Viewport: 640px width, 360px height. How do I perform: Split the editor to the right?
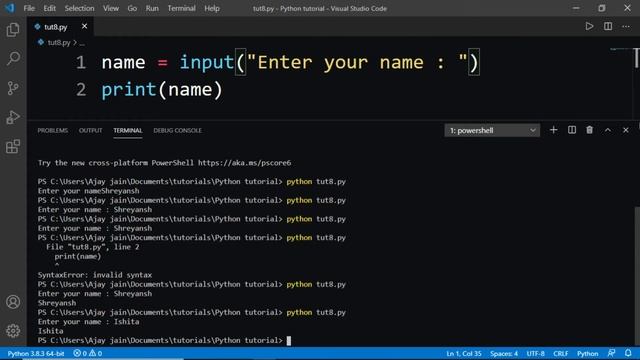(608, 27)
